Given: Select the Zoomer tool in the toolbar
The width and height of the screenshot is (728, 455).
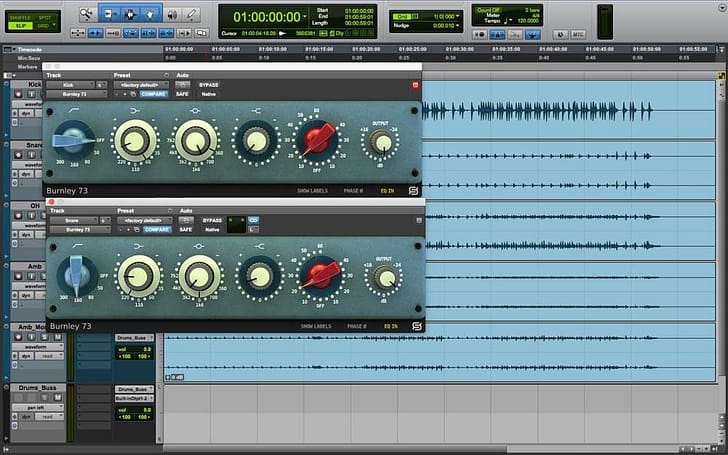Looking at the screenshot, I should click(x=87, y=14).
